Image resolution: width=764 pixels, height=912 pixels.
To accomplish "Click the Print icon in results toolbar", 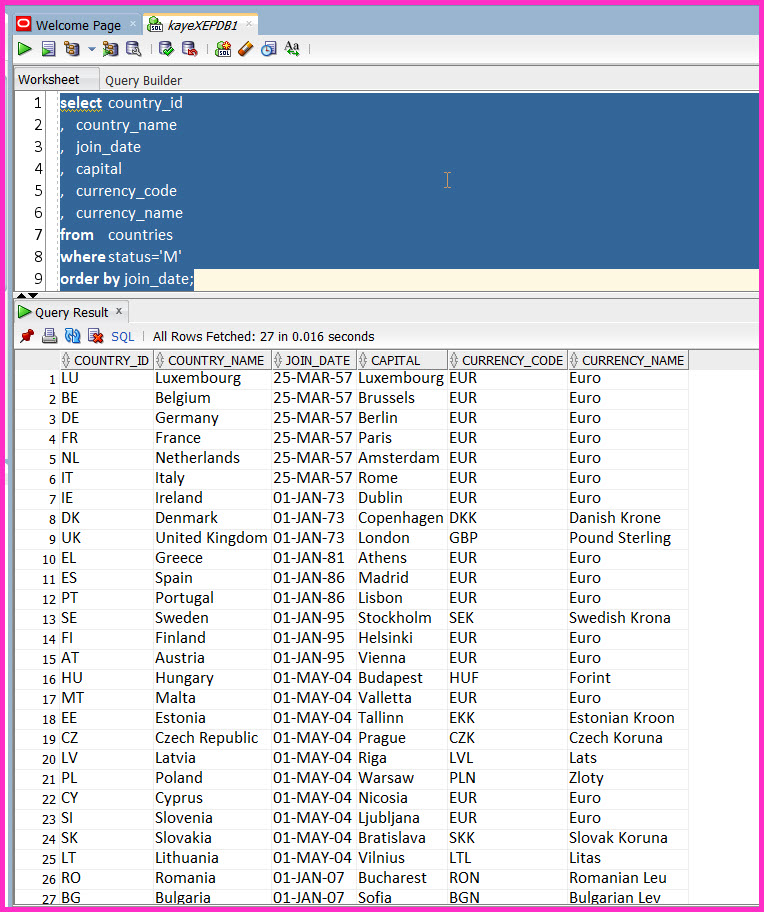I will point(49,336).
